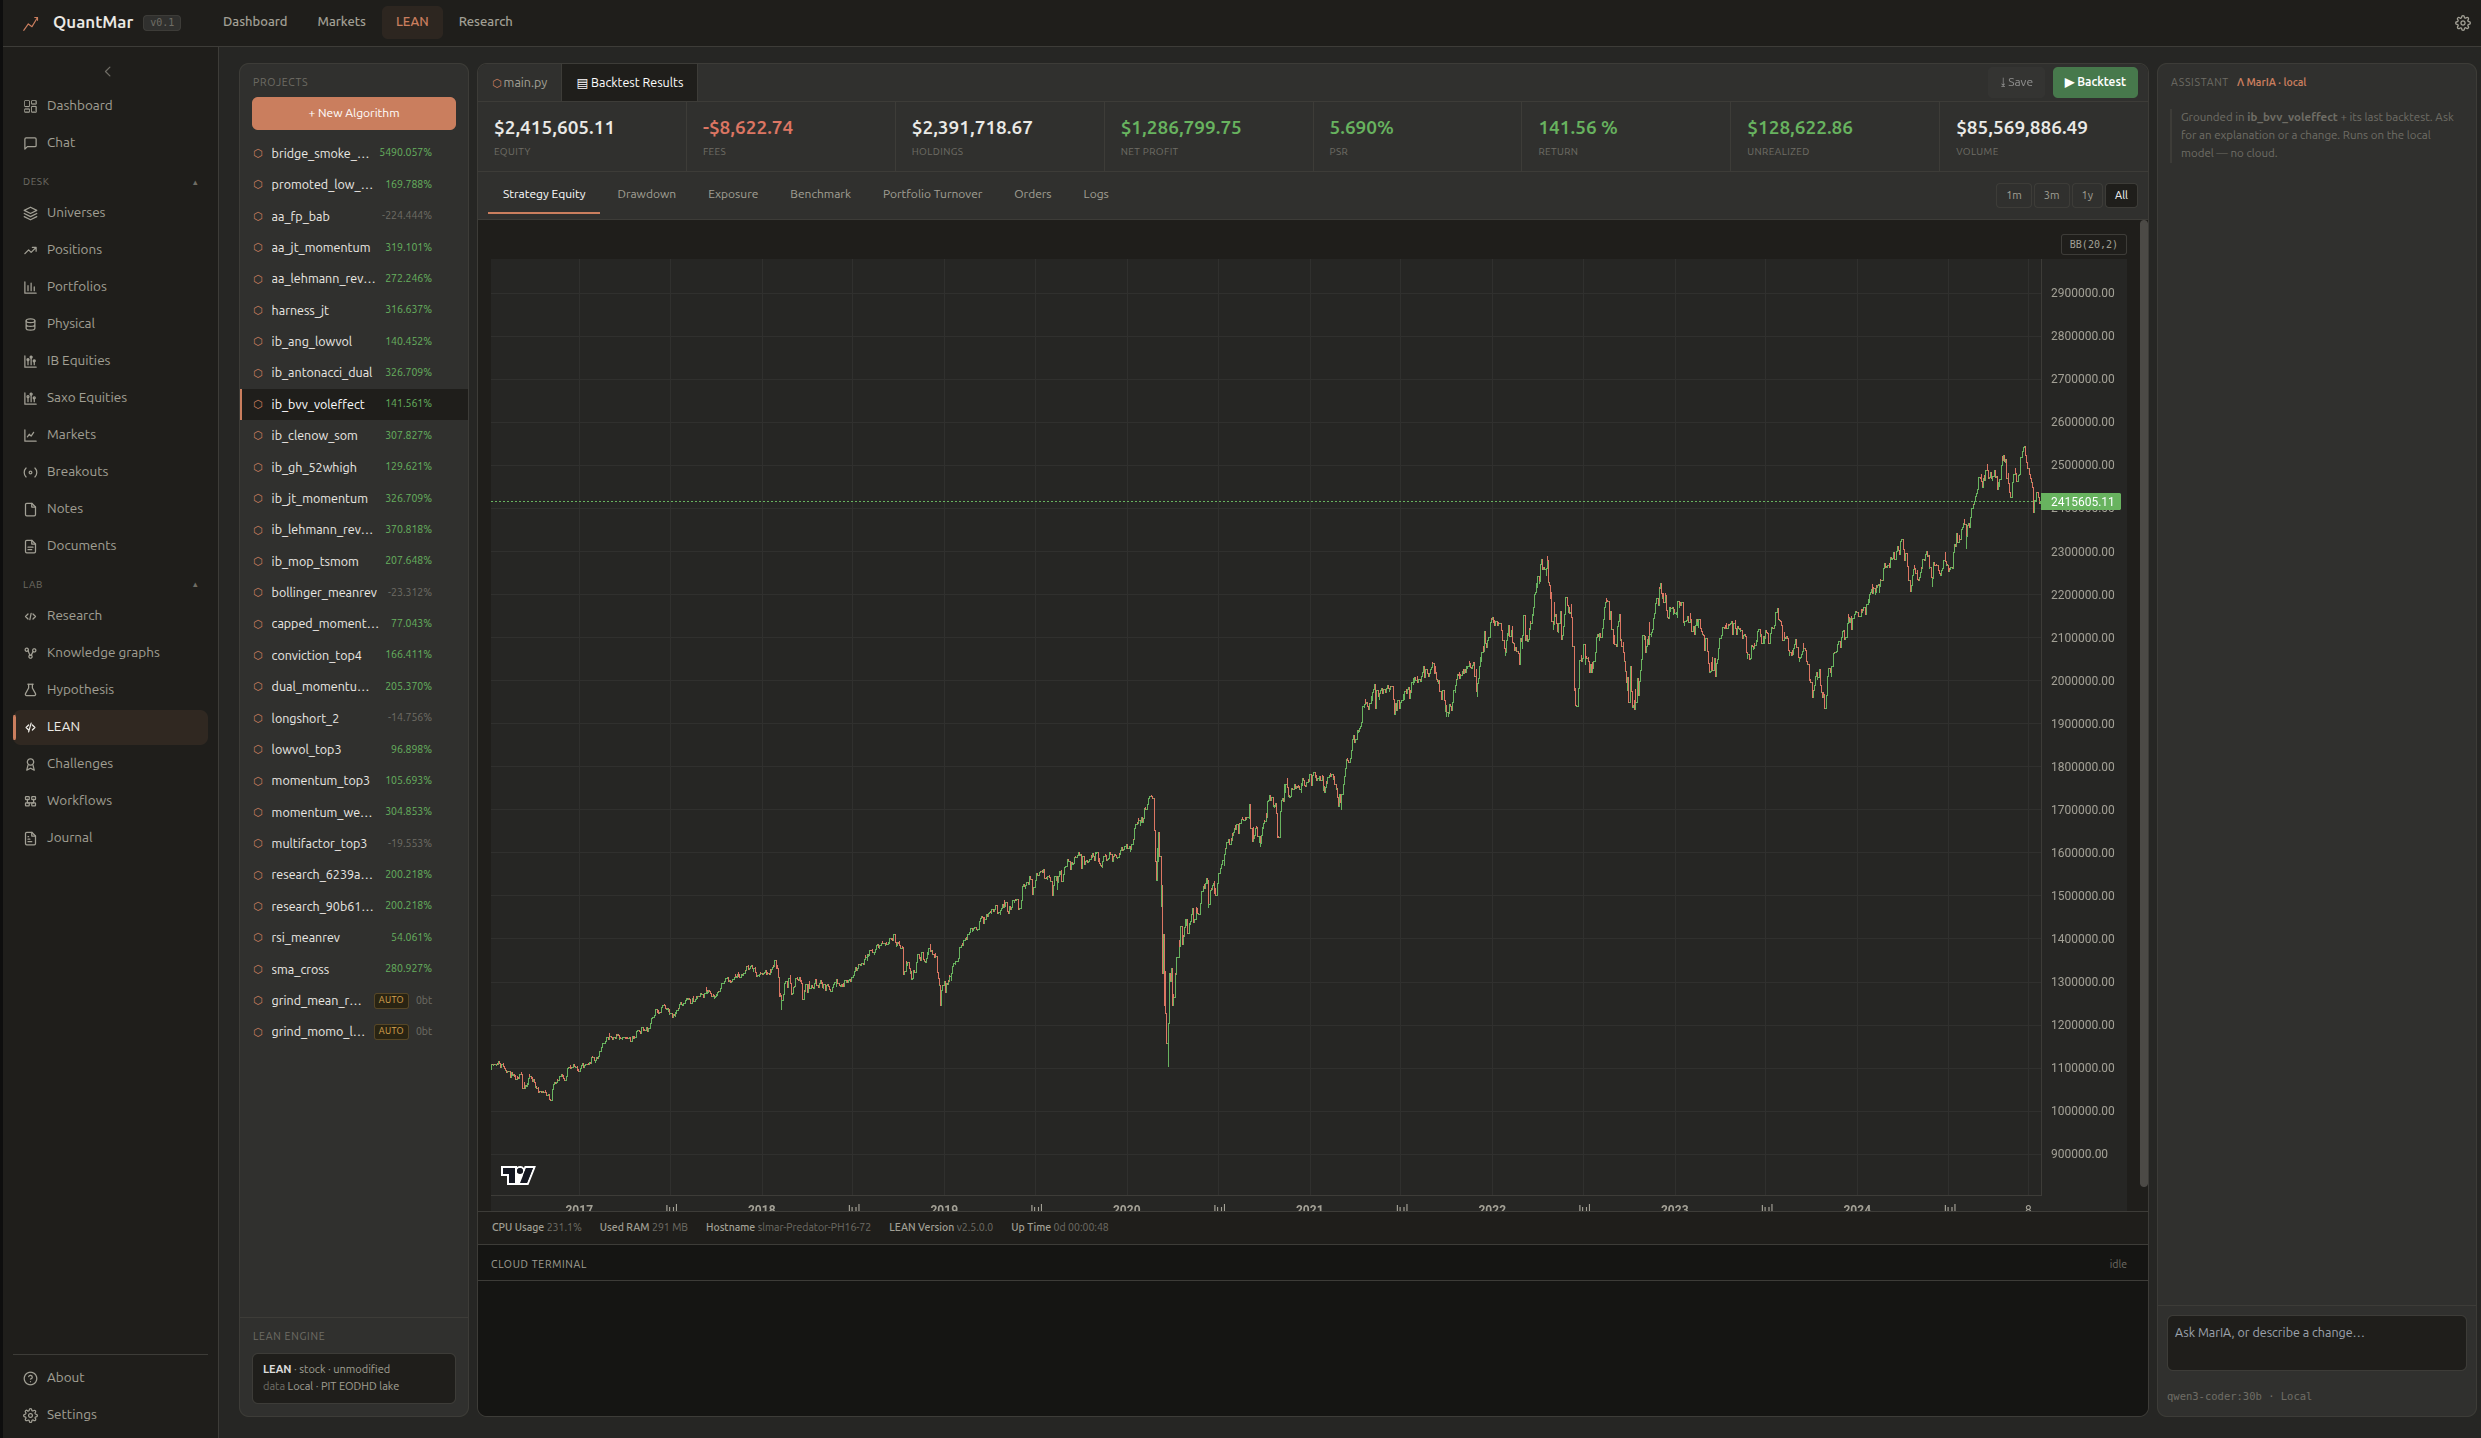Open the sidebar Research code icon
The height and width of the screenshot is (1438, 2481).
tap(30, 616)
